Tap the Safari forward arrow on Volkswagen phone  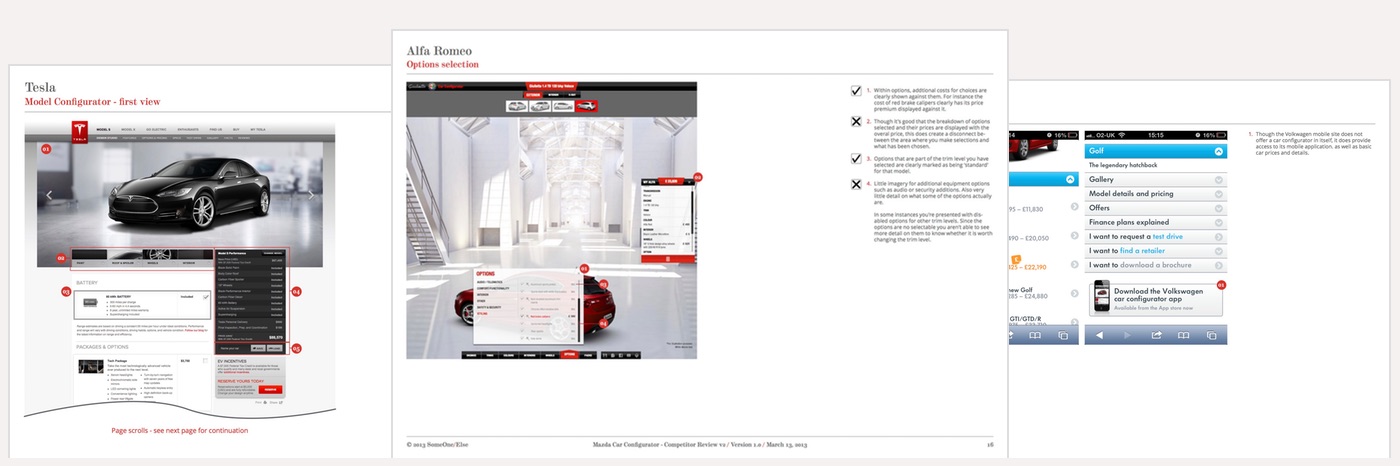tap(1127, 335)
